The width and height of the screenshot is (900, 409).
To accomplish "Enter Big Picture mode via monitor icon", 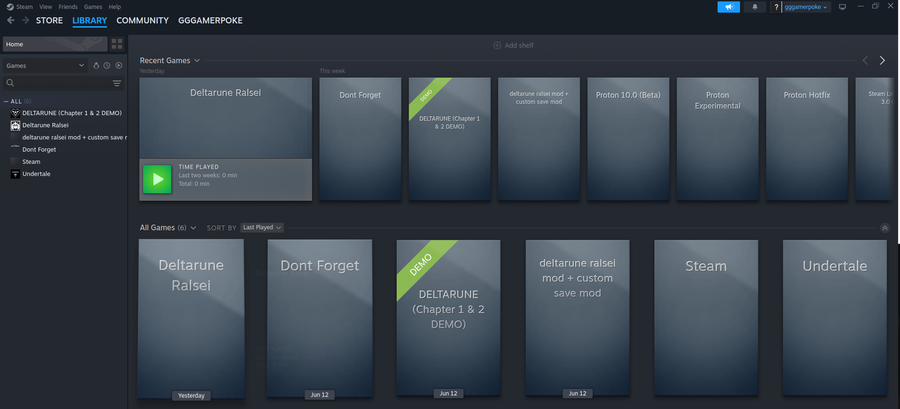I will click(843, 7).
